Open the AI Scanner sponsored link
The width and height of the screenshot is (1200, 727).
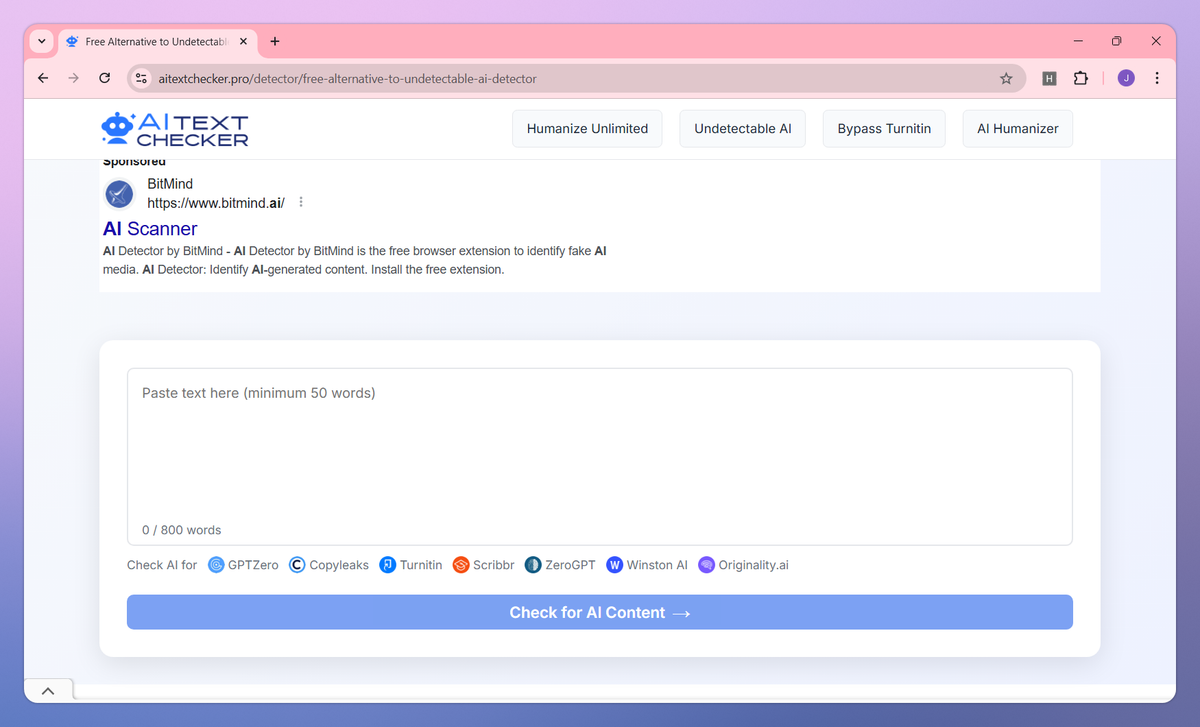(150, 229)
